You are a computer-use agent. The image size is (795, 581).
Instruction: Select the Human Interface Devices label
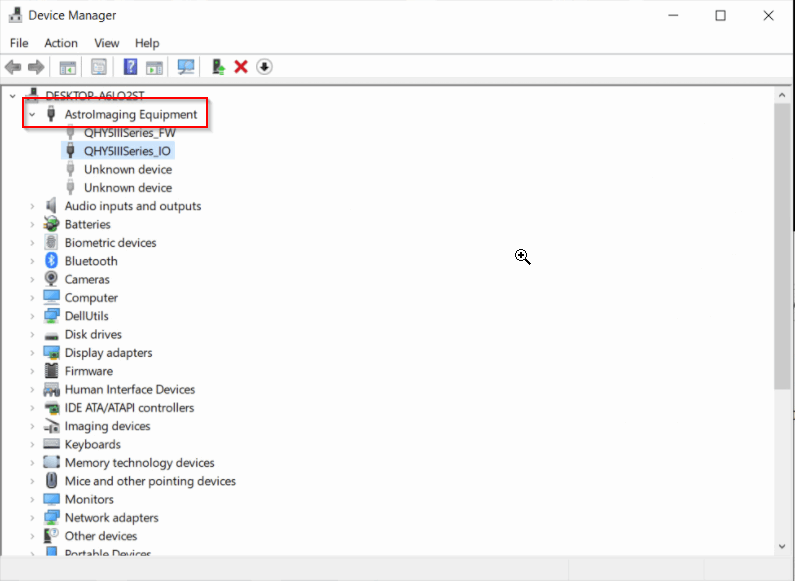click(130, 389)
